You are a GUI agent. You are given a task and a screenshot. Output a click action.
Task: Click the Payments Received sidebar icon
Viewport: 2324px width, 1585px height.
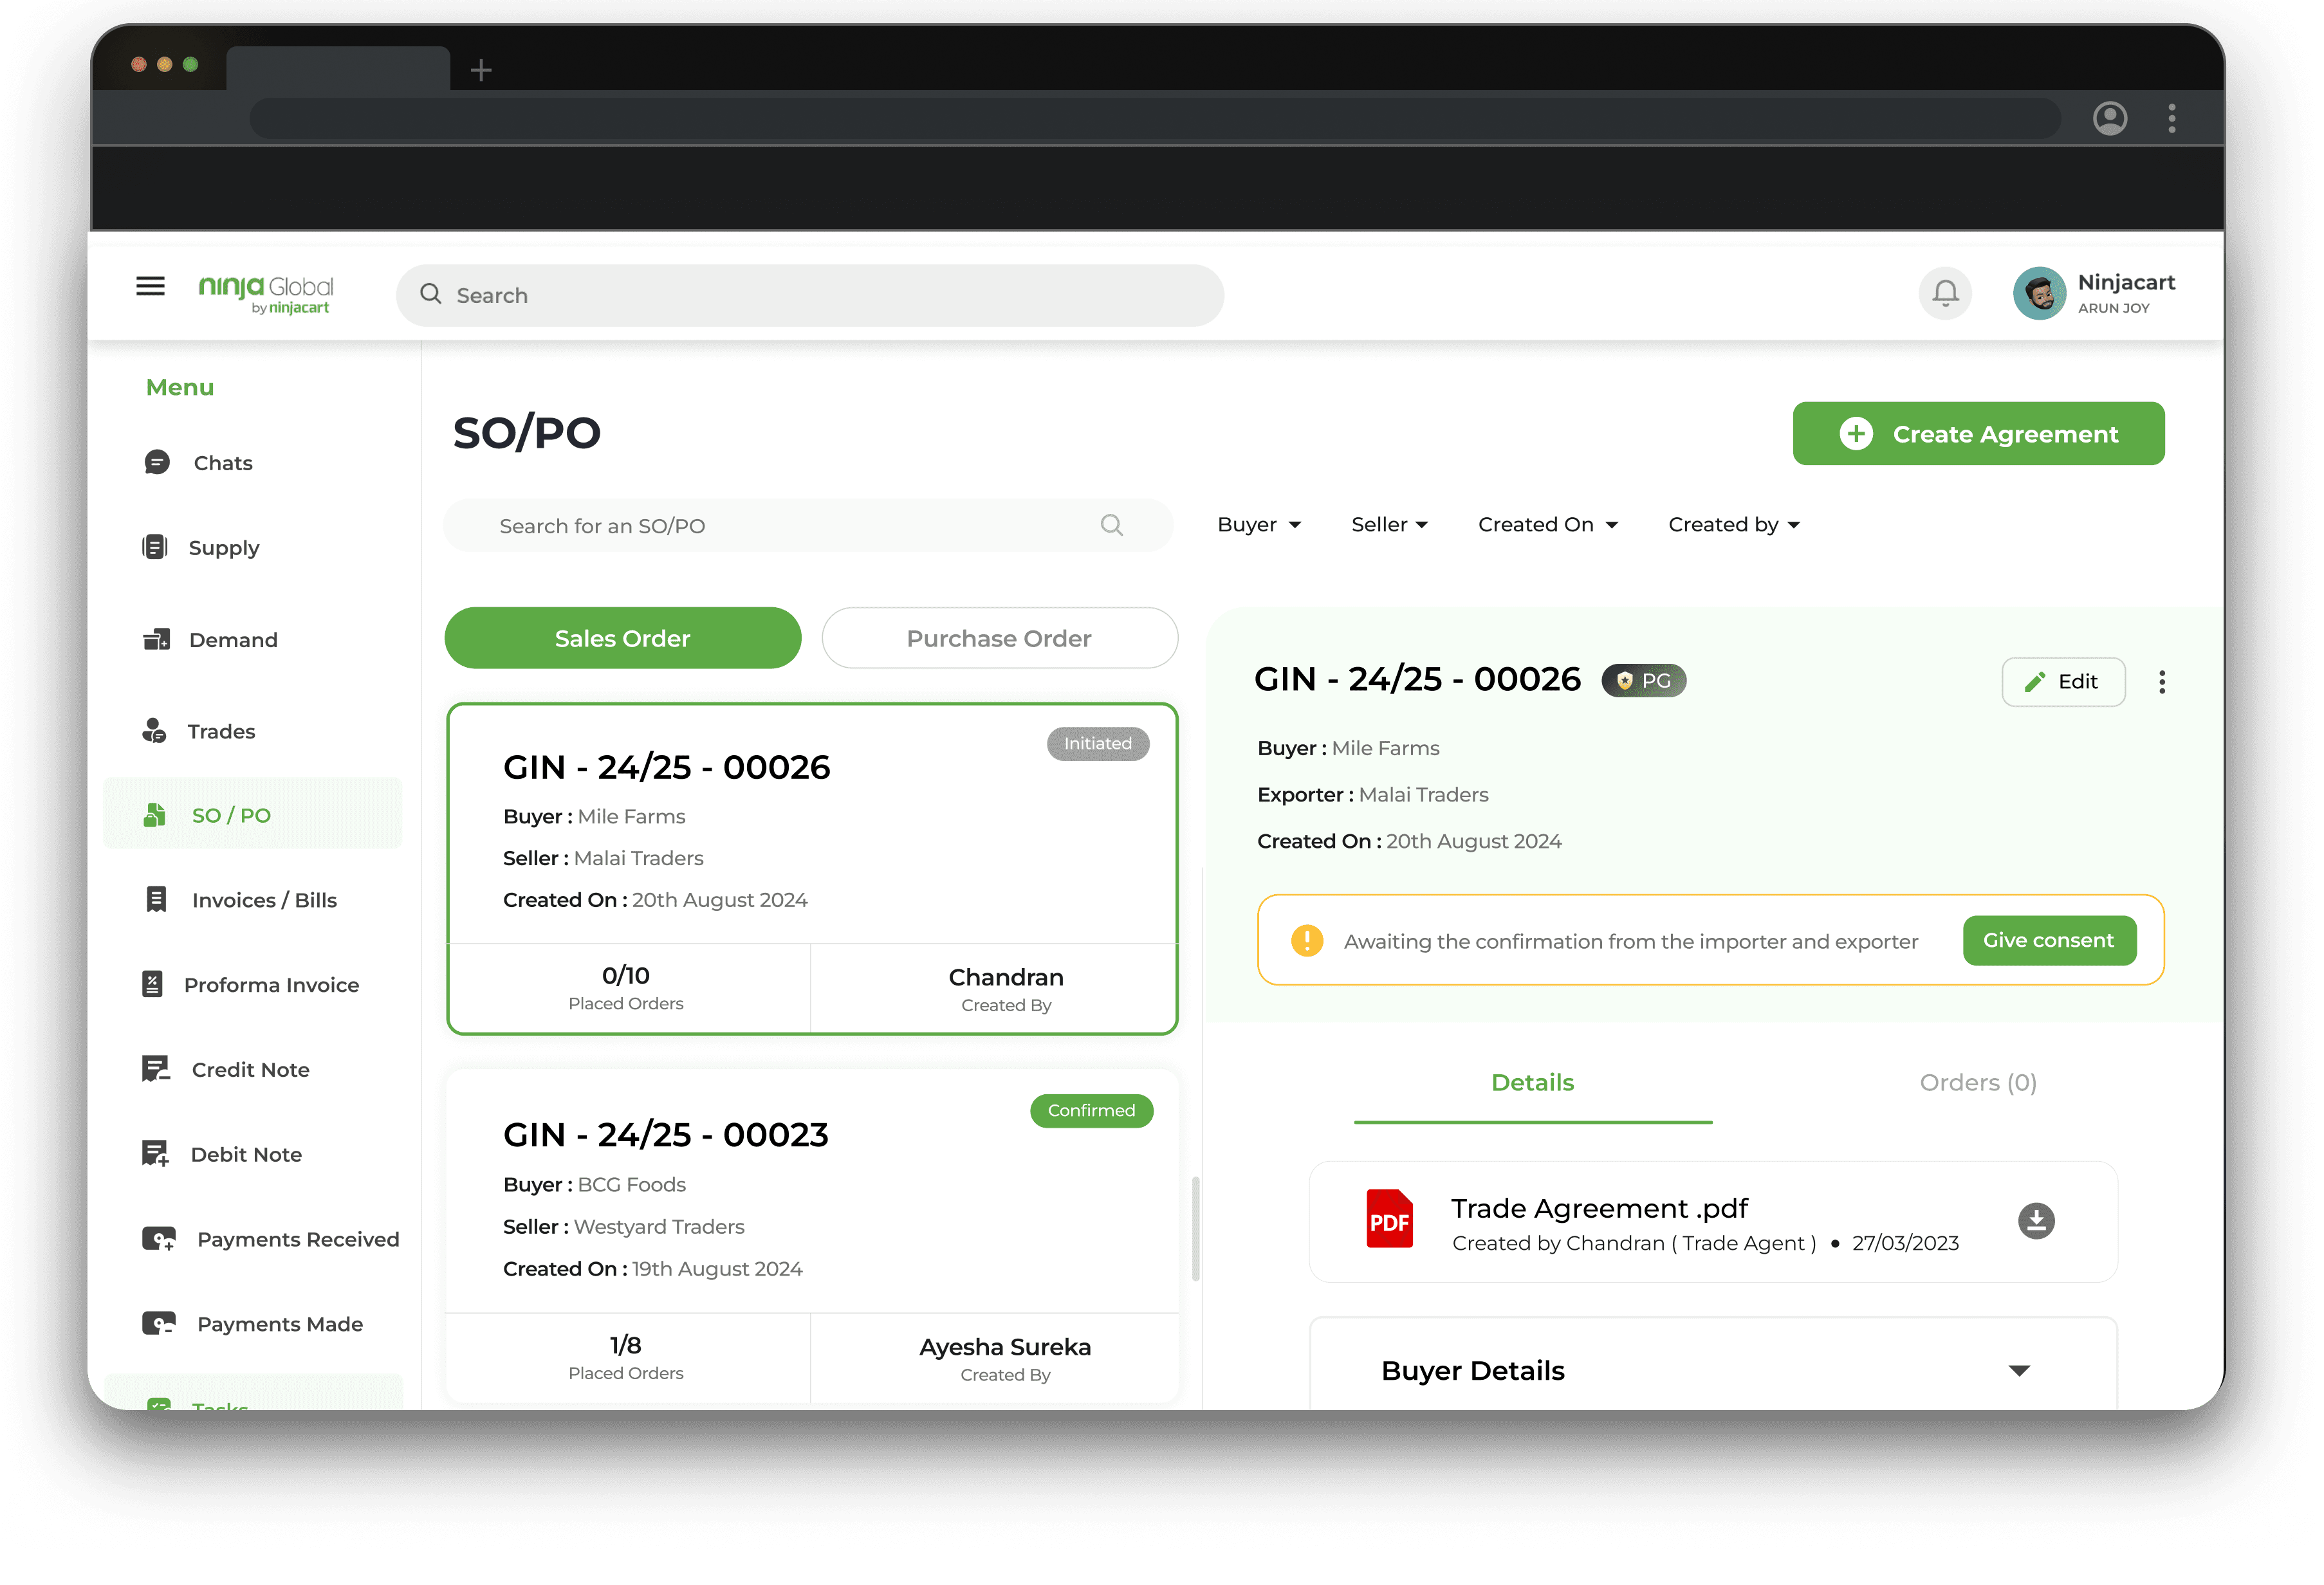158,1239
